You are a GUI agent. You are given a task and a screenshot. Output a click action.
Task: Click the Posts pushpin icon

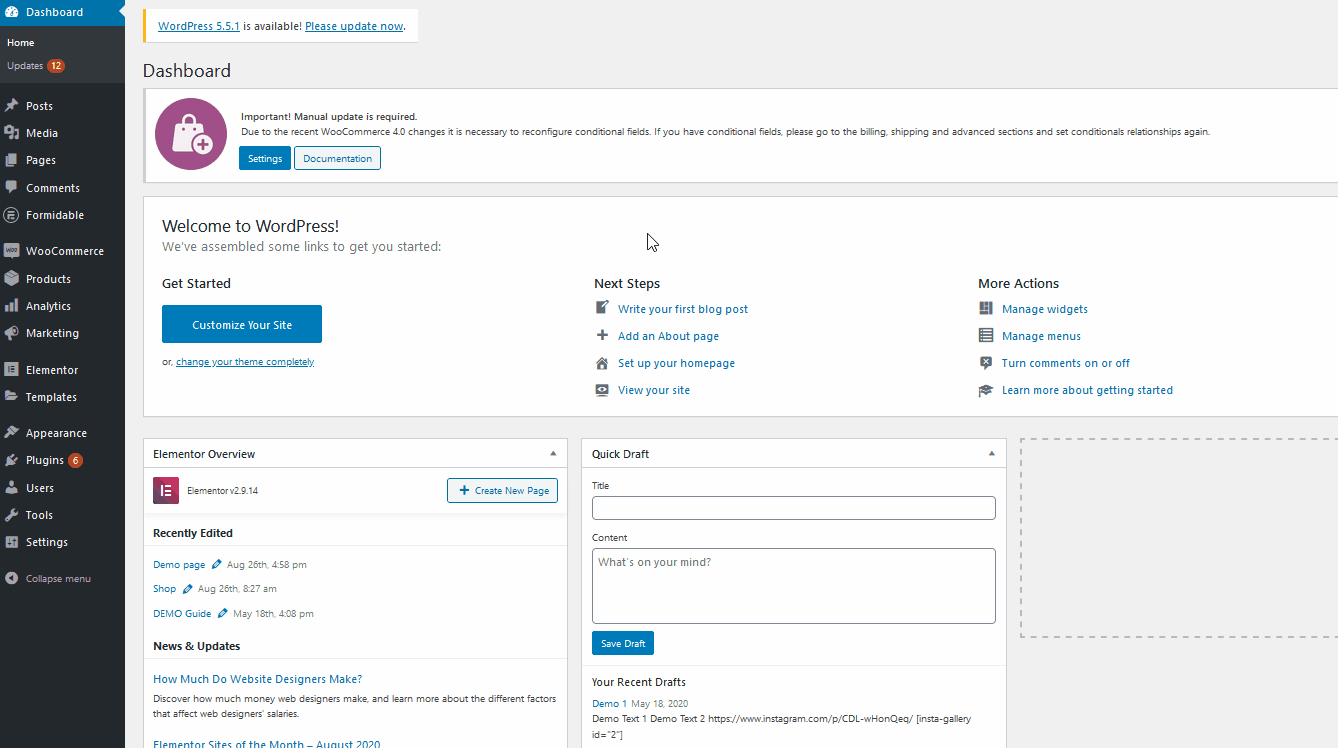pyautogui.click(x=11, y=105)
